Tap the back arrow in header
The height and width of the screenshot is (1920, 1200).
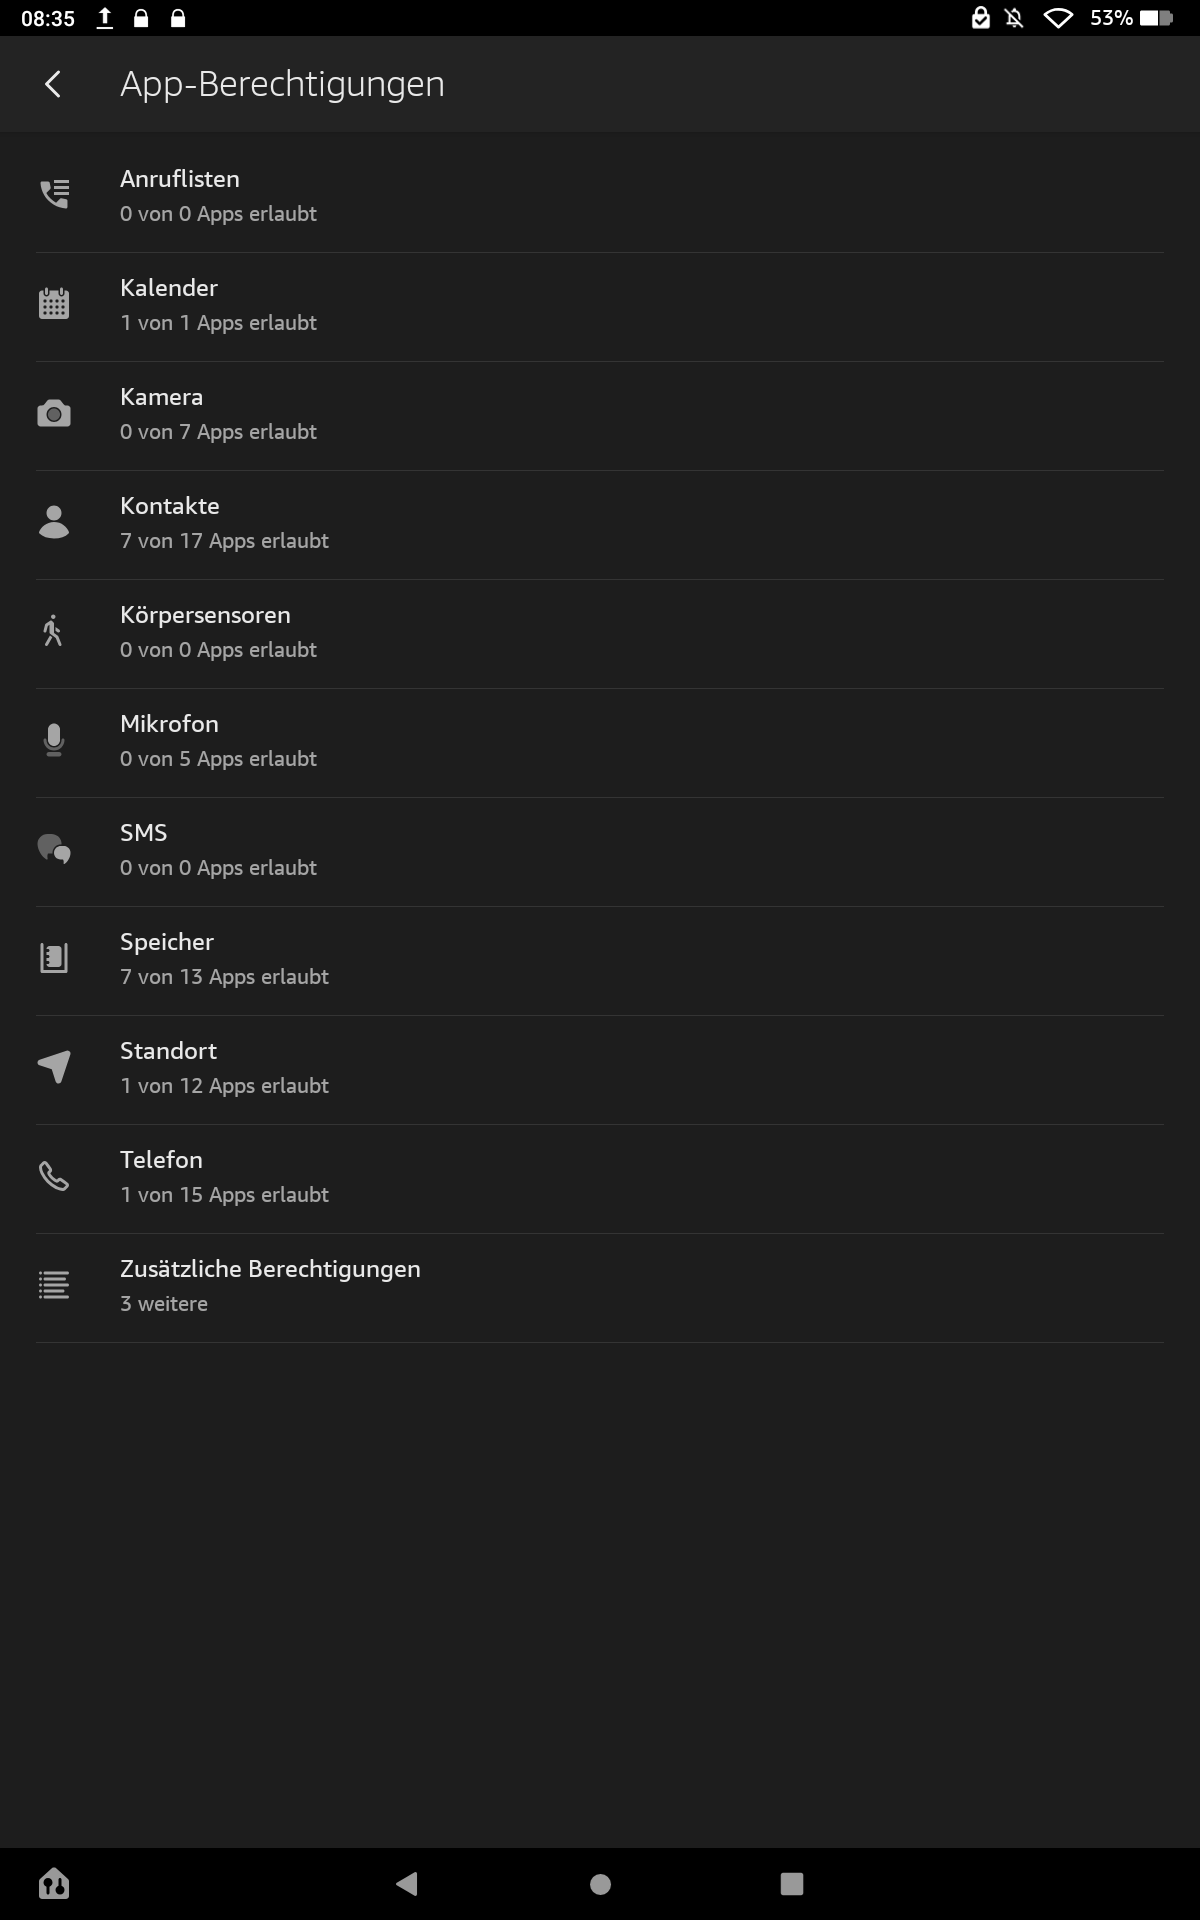54,84
